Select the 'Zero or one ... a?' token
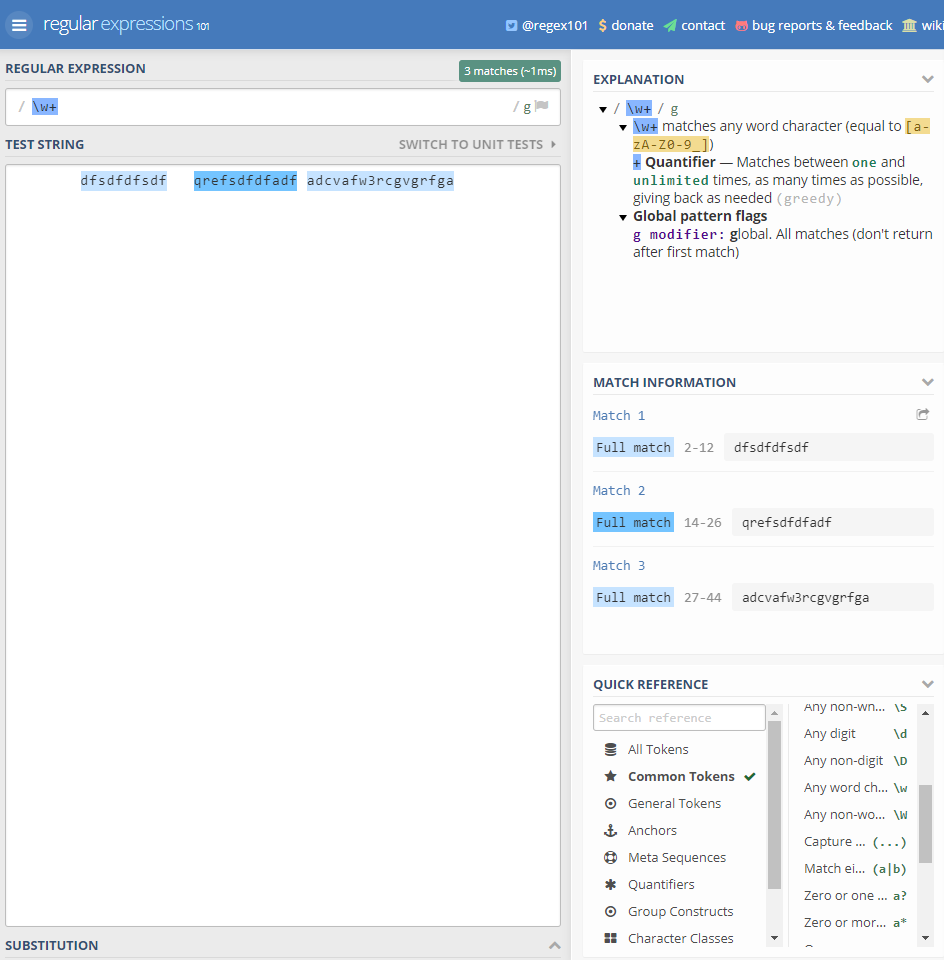944x960 pixels. point(855,895)
